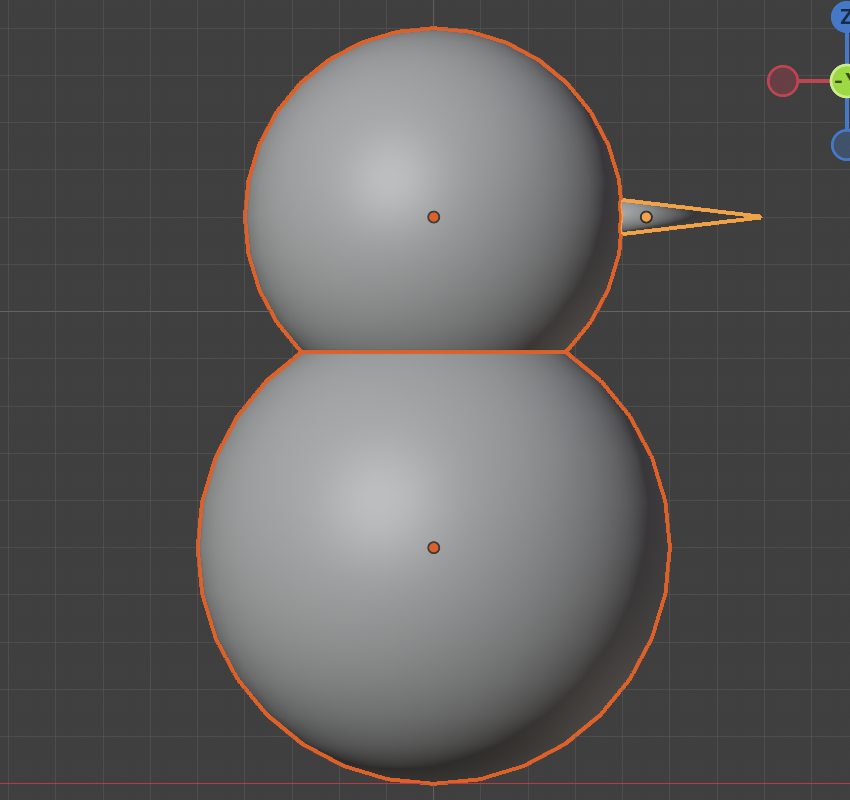
Task: Click the green -Y axis gizmo circle
Action: point(841,81)
